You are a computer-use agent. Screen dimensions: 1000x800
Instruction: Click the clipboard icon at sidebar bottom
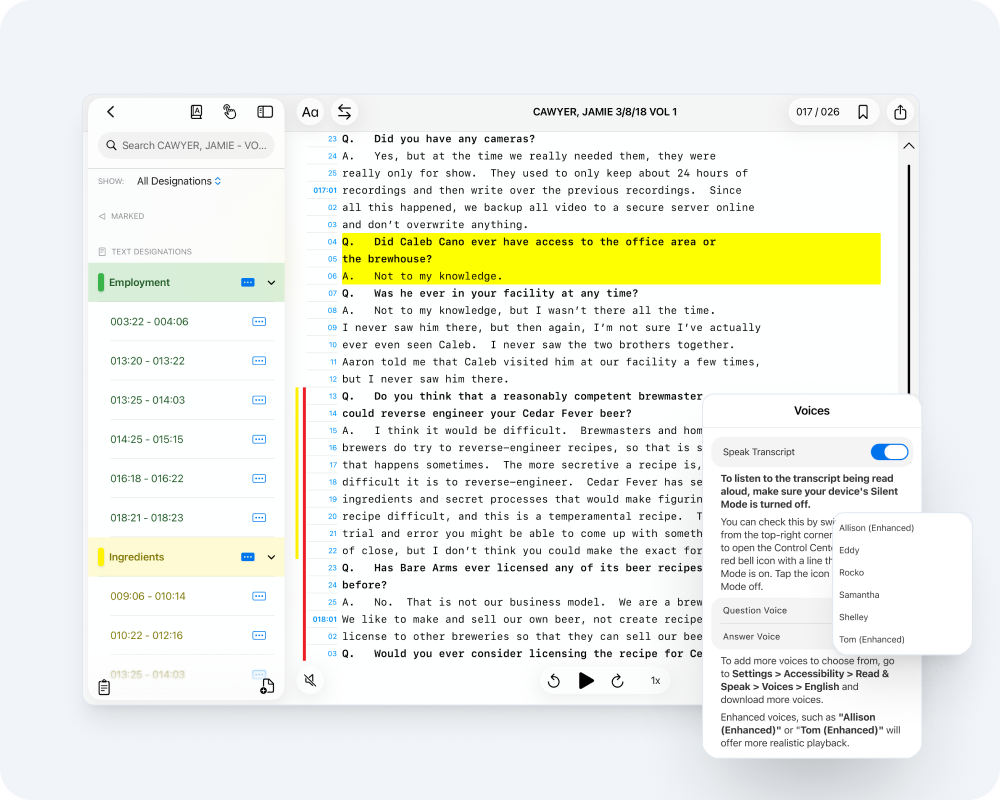click(104, 687)
